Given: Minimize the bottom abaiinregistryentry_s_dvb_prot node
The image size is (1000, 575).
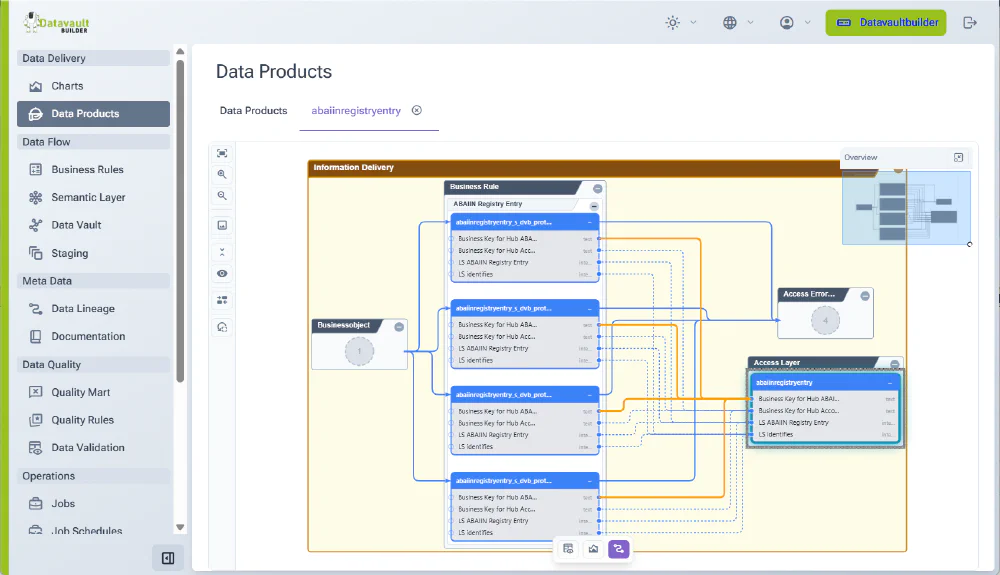Looking at the screenshot, I should pos(589,481).
